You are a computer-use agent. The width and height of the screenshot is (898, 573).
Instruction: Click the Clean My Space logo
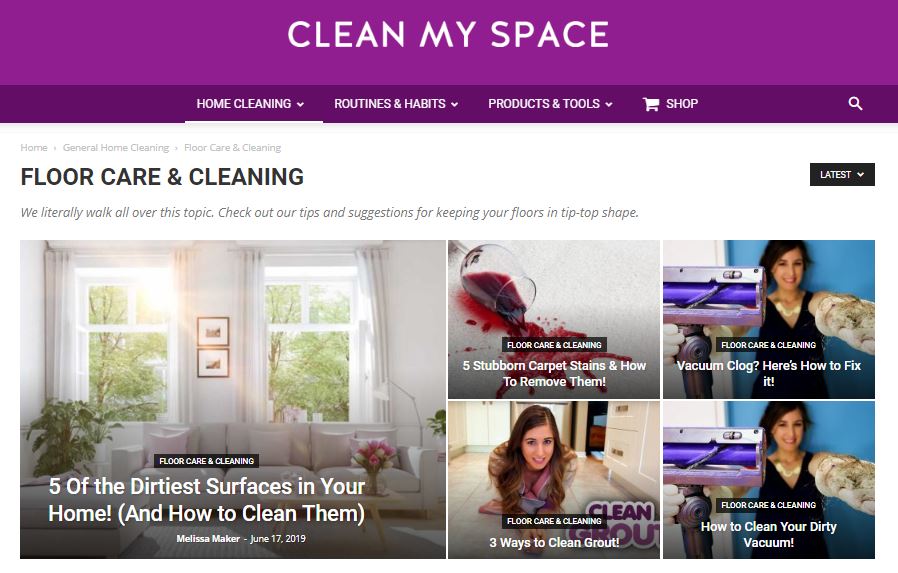tap(448, 34)
